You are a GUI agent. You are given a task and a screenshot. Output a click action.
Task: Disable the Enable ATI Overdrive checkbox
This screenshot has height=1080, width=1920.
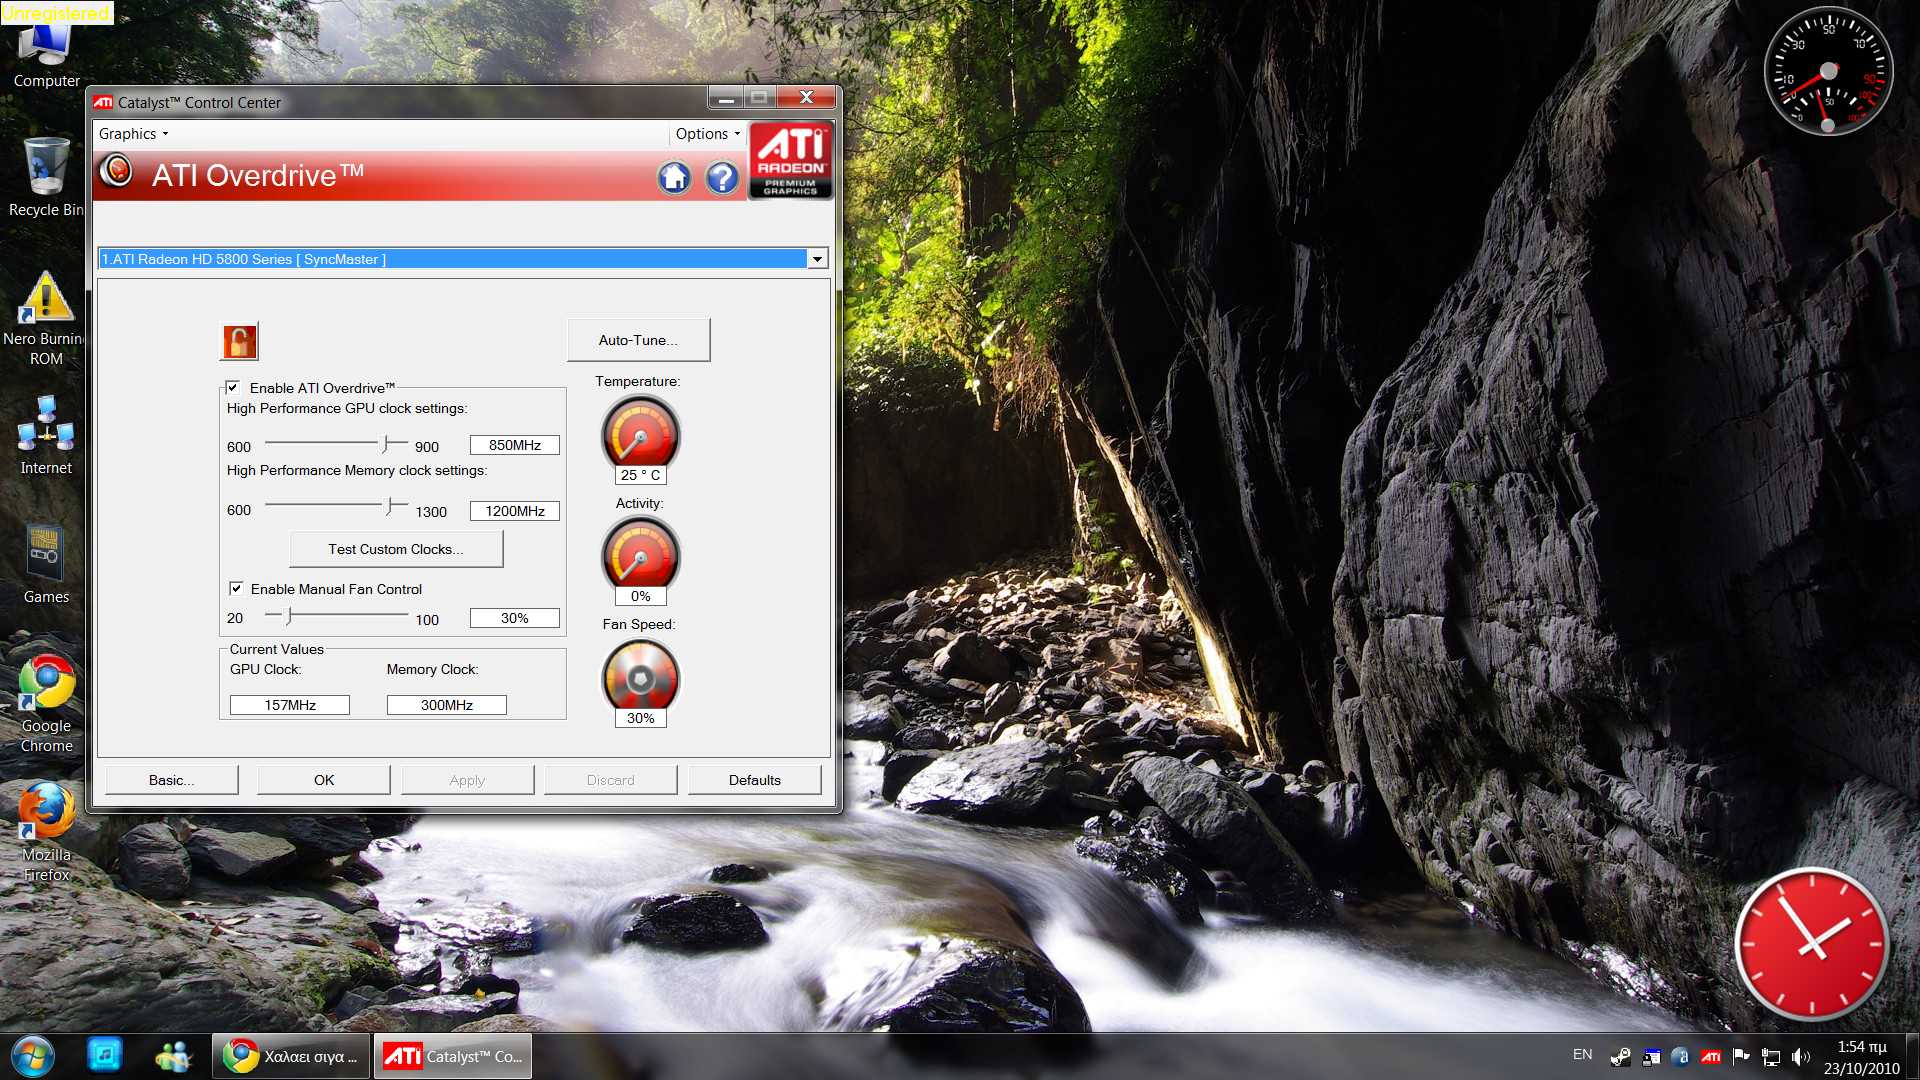coord(232,387)
